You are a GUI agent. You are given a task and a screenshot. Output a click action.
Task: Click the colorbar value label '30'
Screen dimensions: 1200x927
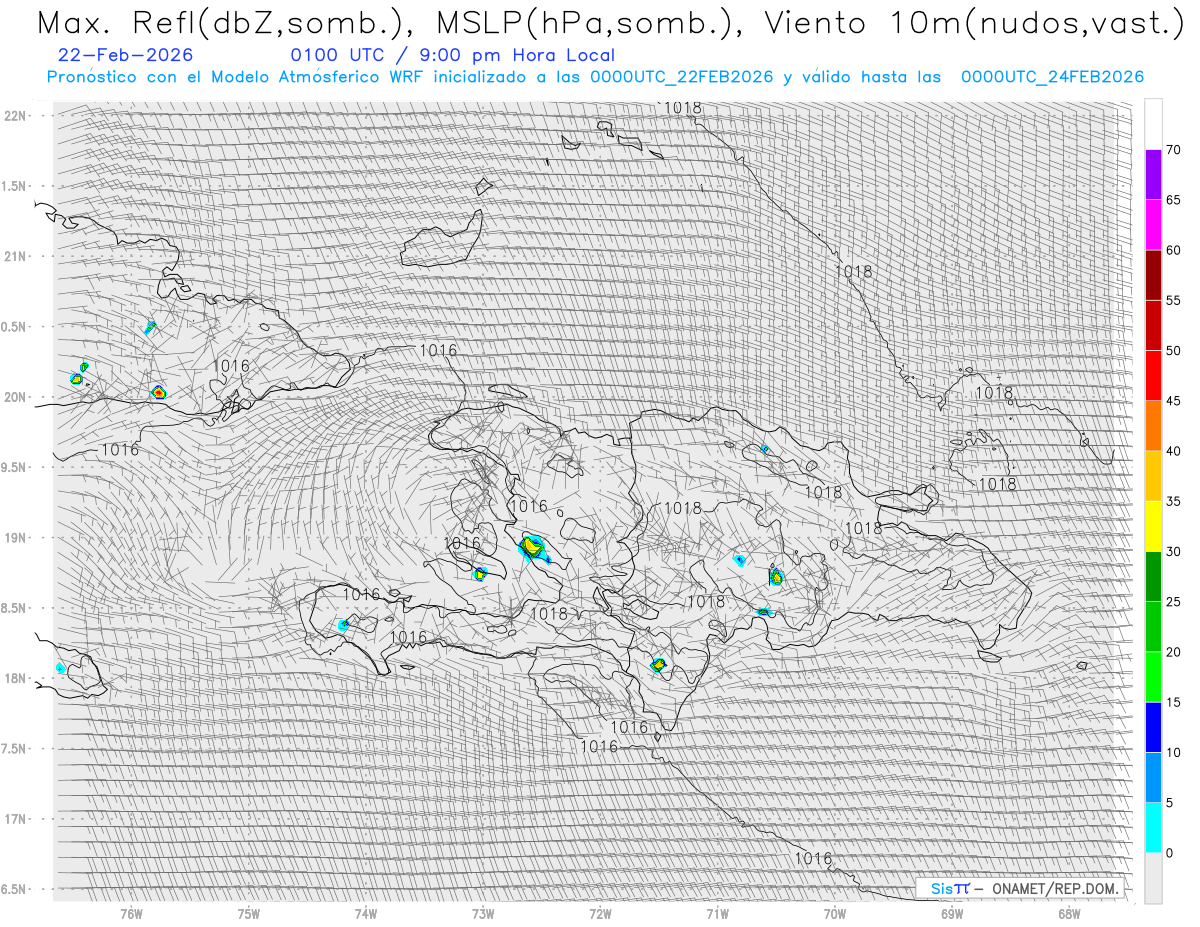pyautogui.click(x=1173, y=551)
